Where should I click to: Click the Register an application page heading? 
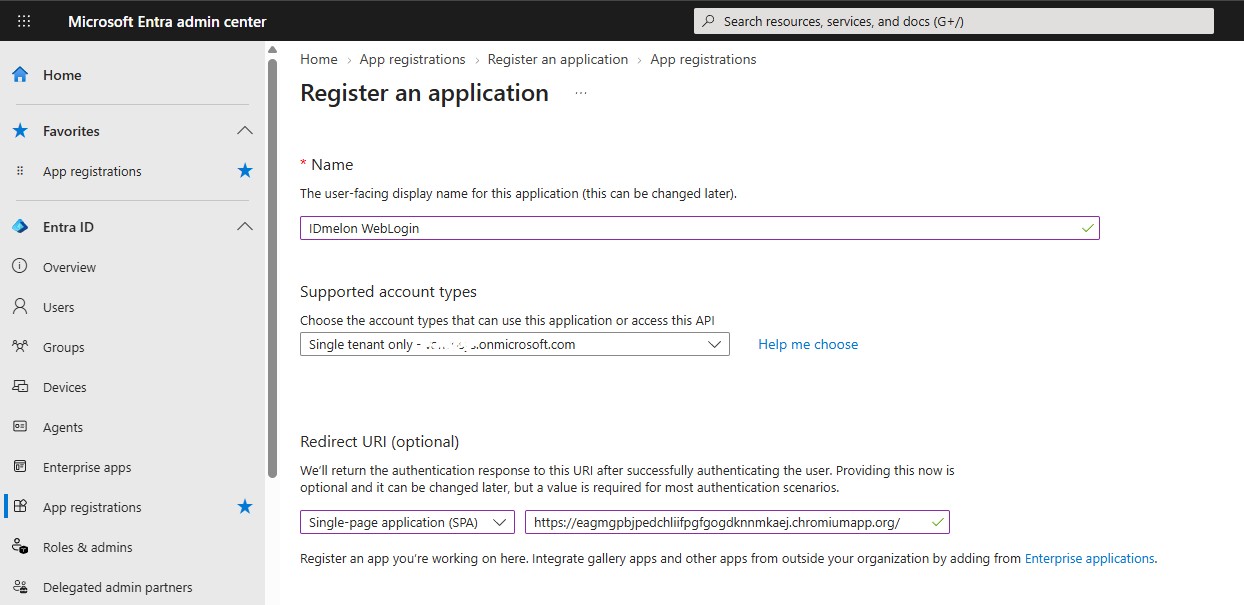pyautogui.click(x=424, y=93)
